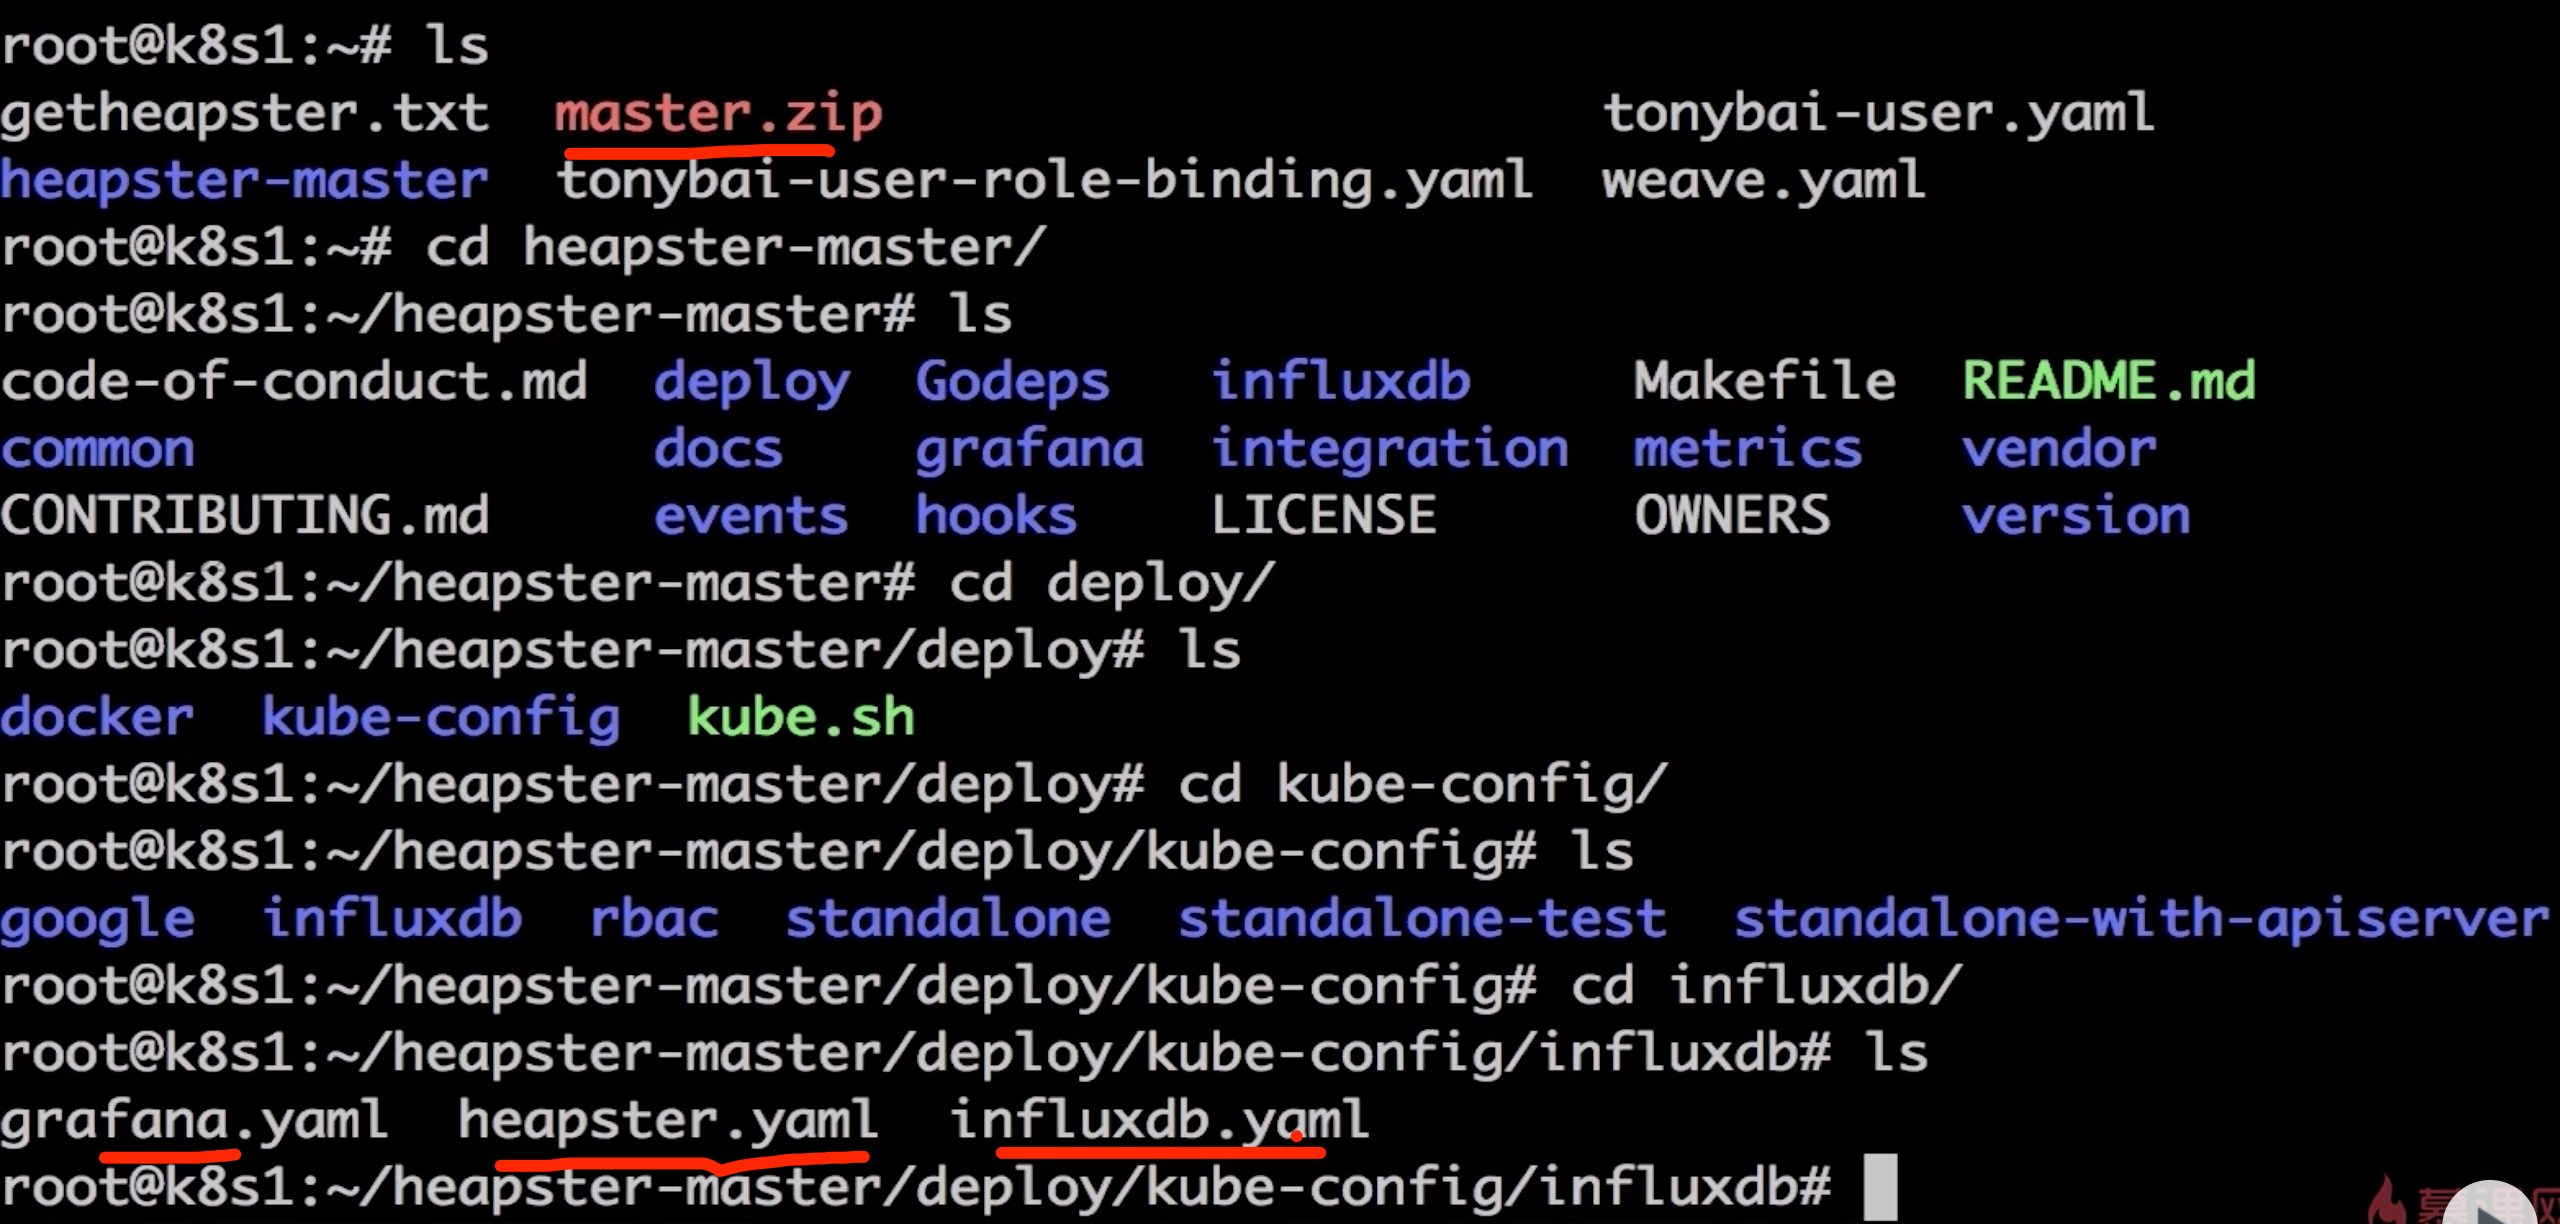Click the heapster.yaml file in listing
Image resolution: width=2560 pixels, height=1224 pixels.
point(668,1119)
